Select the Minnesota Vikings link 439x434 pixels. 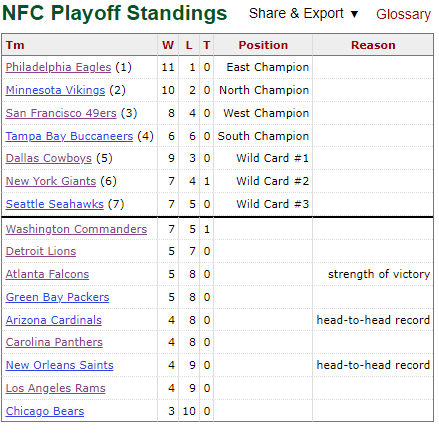click(x=55, y=90)
